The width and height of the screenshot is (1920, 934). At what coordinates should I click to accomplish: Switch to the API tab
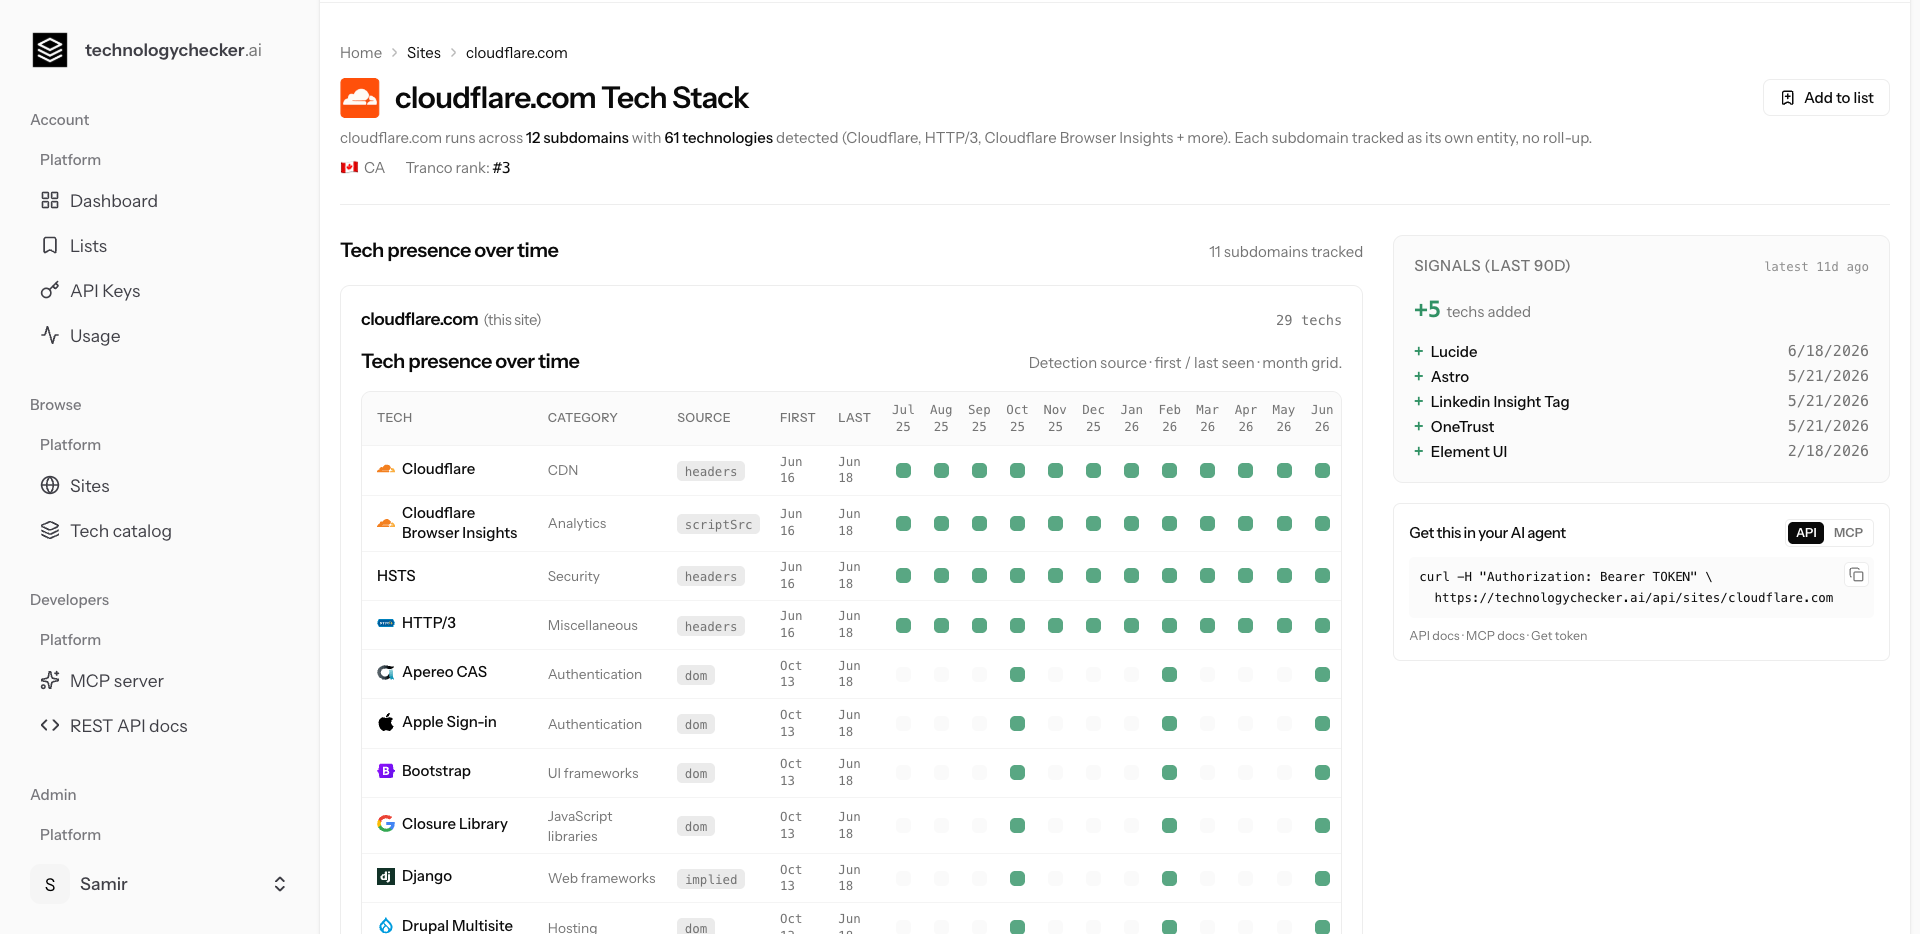(x=1806, y=533)
